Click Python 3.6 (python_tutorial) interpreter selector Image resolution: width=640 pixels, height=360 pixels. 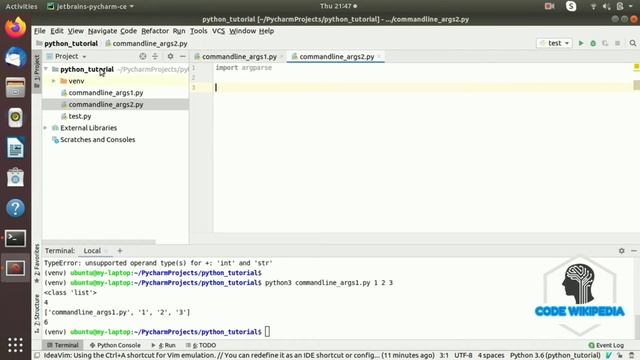click(x=555, y=356)
